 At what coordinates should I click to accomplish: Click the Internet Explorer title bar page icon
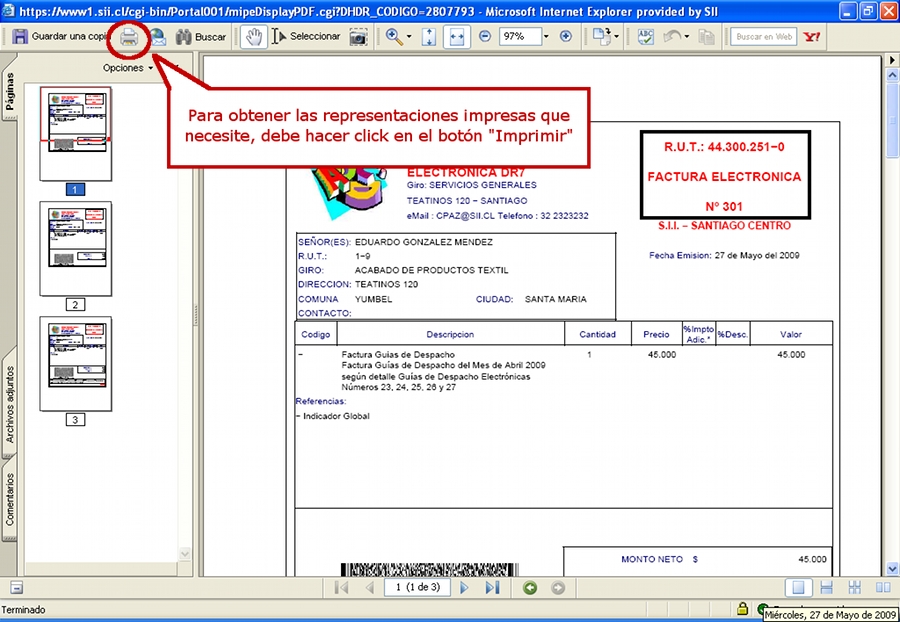pos(9,11)
